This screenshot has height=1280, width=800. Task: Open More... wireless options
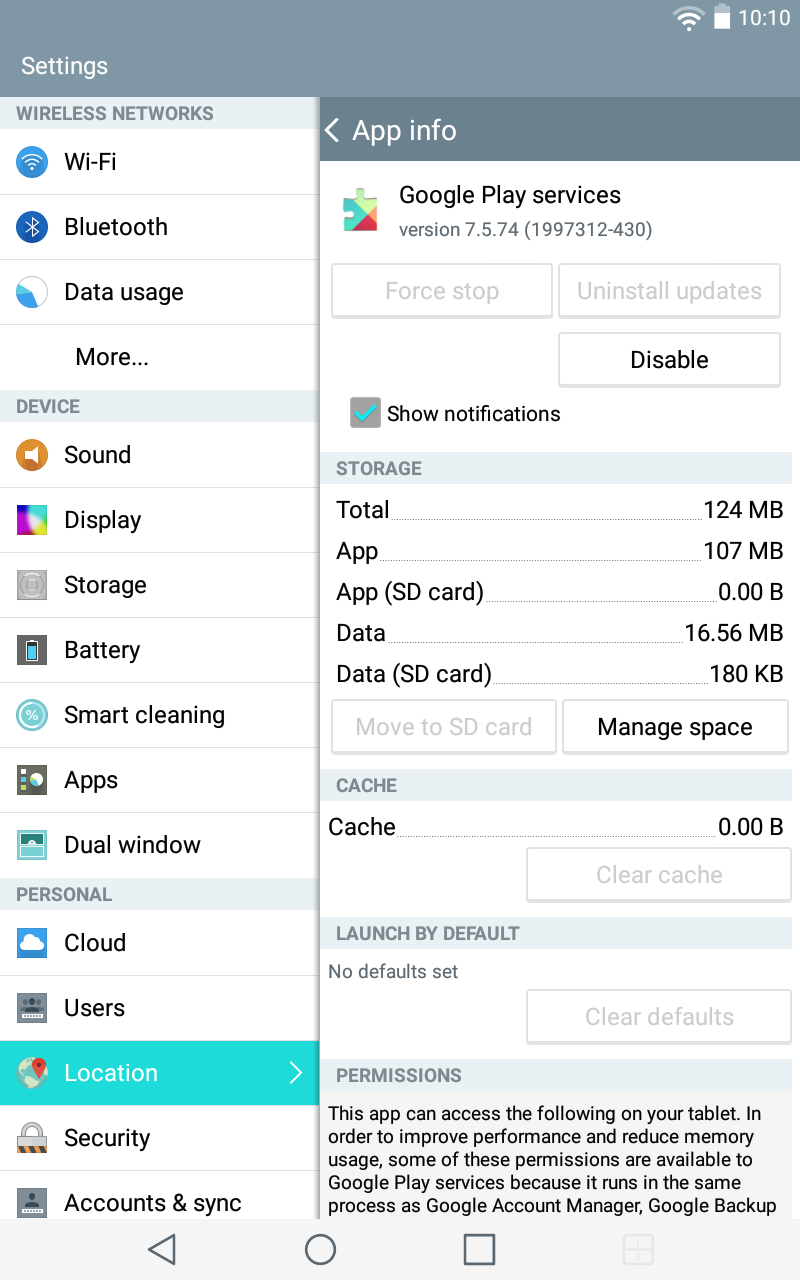(112, 357)
